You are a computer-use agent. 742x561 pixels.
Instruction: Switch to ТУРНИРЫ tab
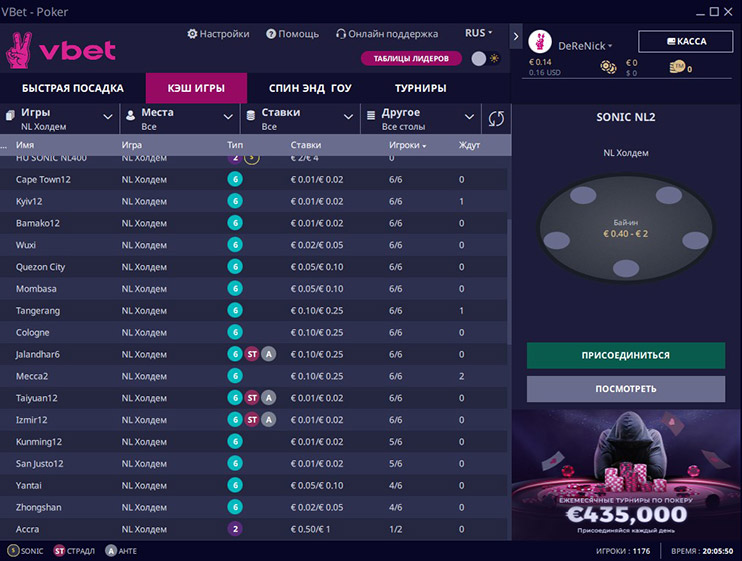[421, 88]
